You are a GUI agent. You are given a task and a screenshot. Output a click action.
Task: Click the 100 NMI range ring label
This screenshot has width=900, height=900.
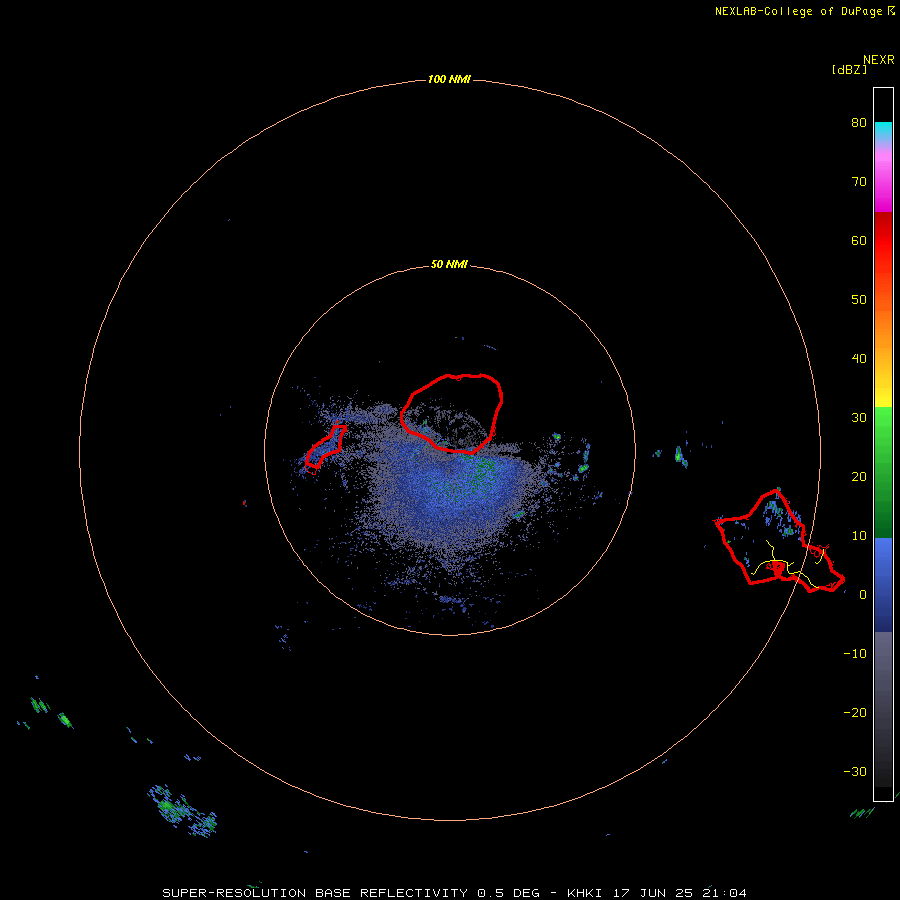449,79
